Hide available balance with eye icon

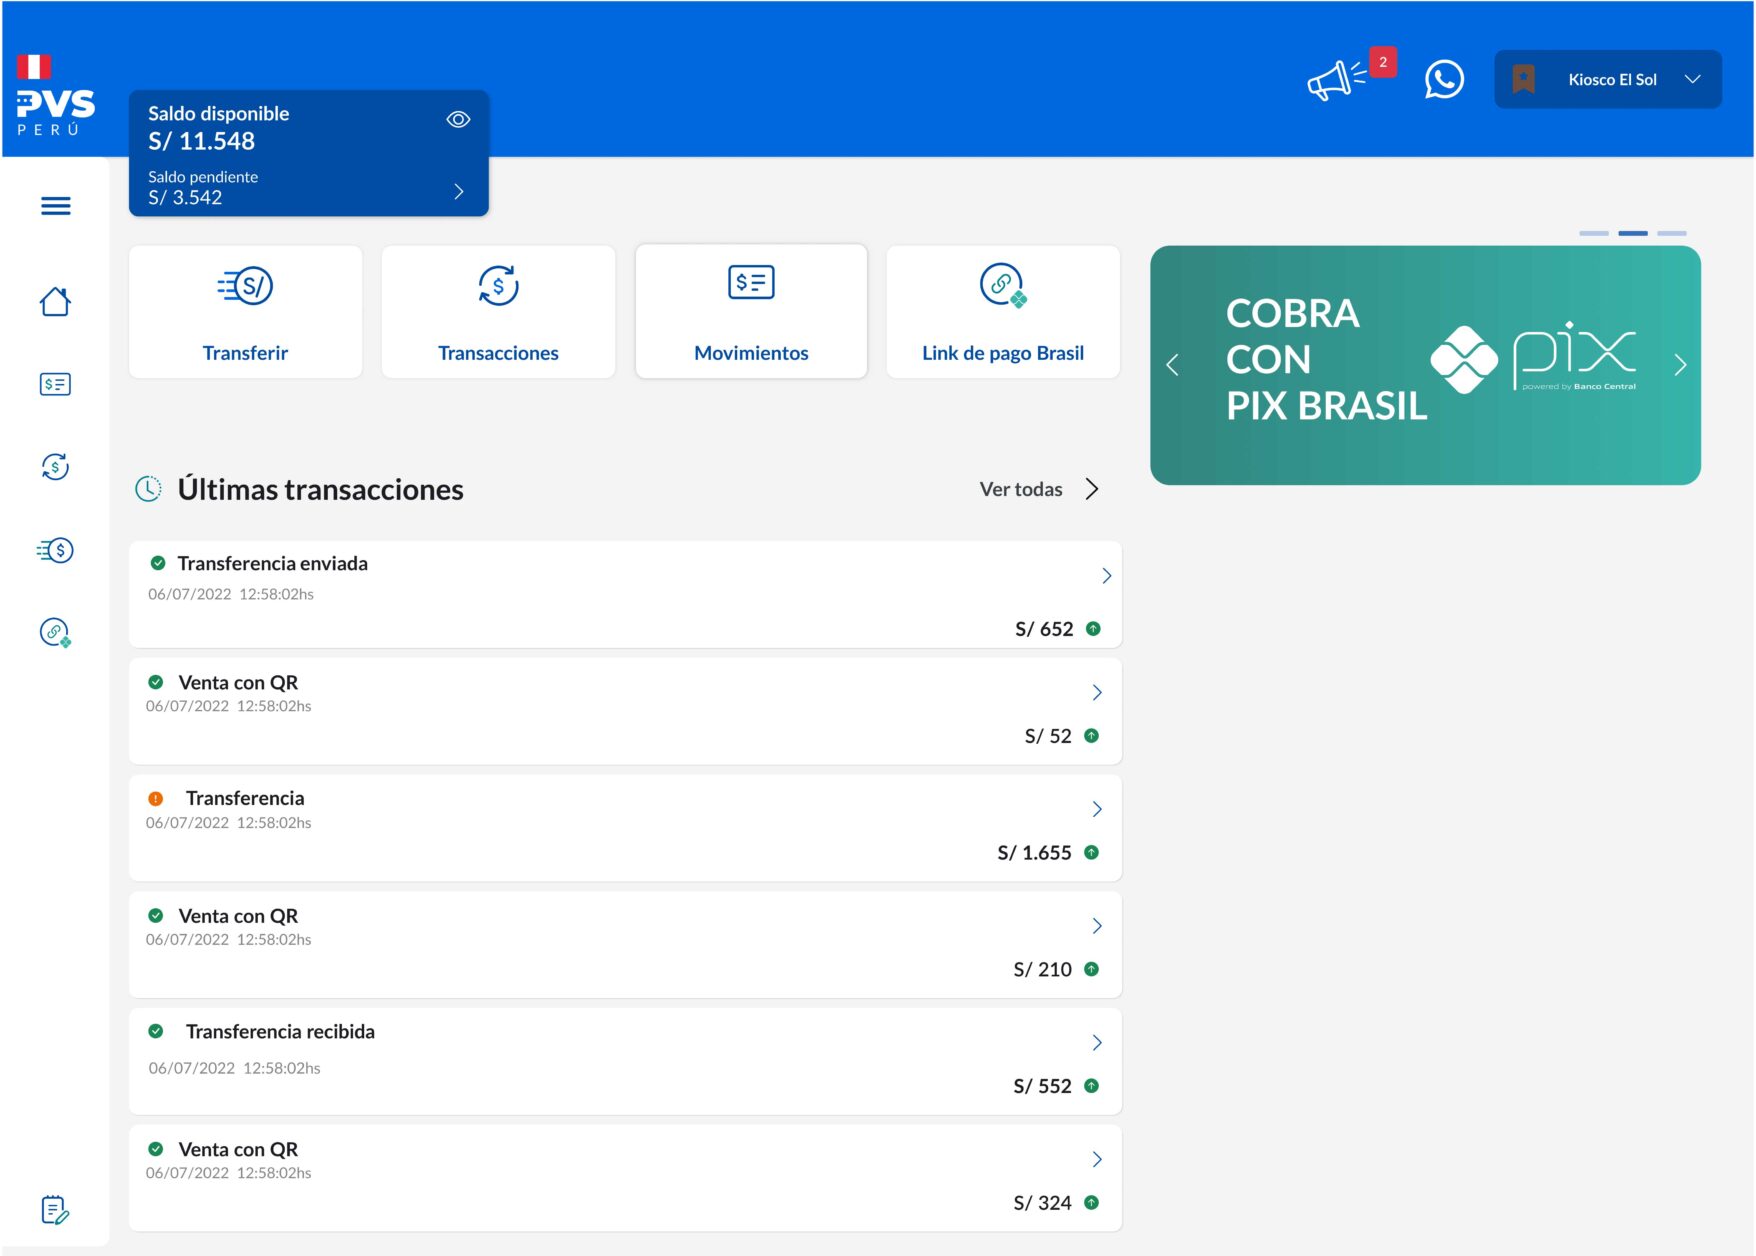coord(458,120)
